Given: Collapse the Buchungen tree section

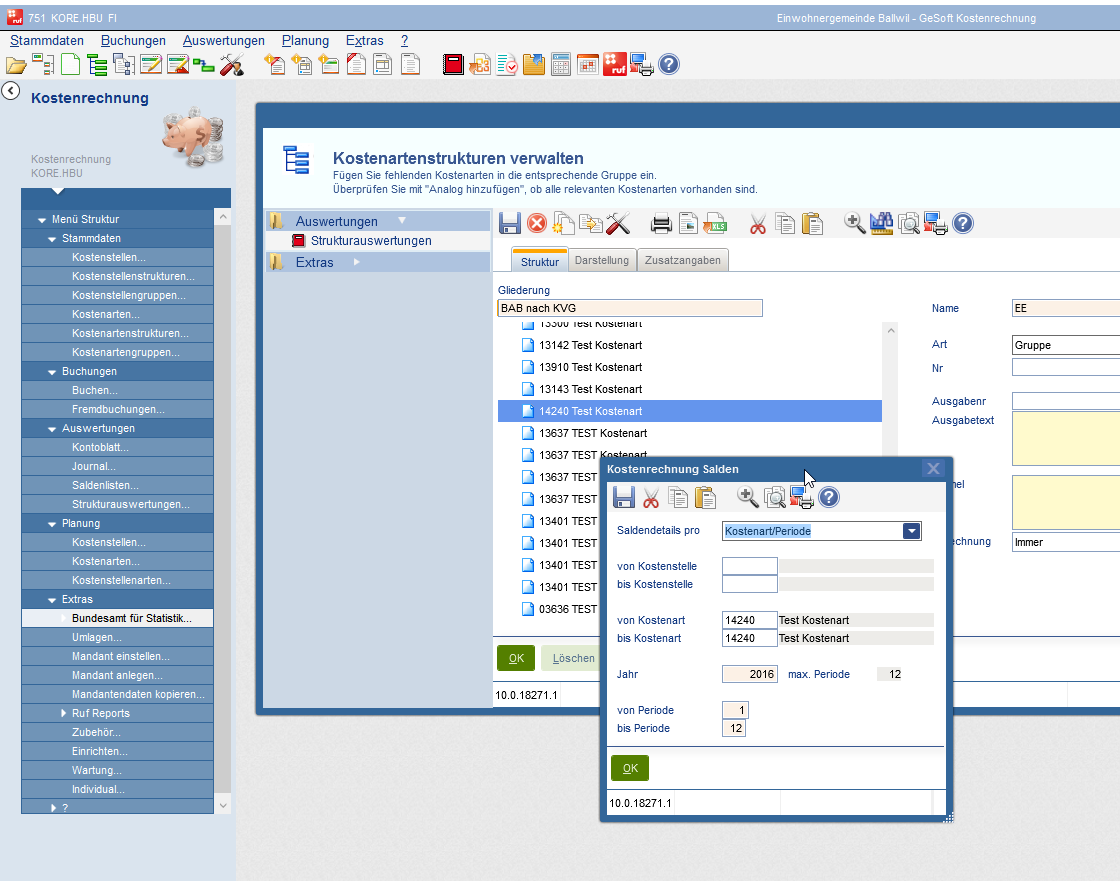Looking at the screenshot, I should click(x=52, y=372).
